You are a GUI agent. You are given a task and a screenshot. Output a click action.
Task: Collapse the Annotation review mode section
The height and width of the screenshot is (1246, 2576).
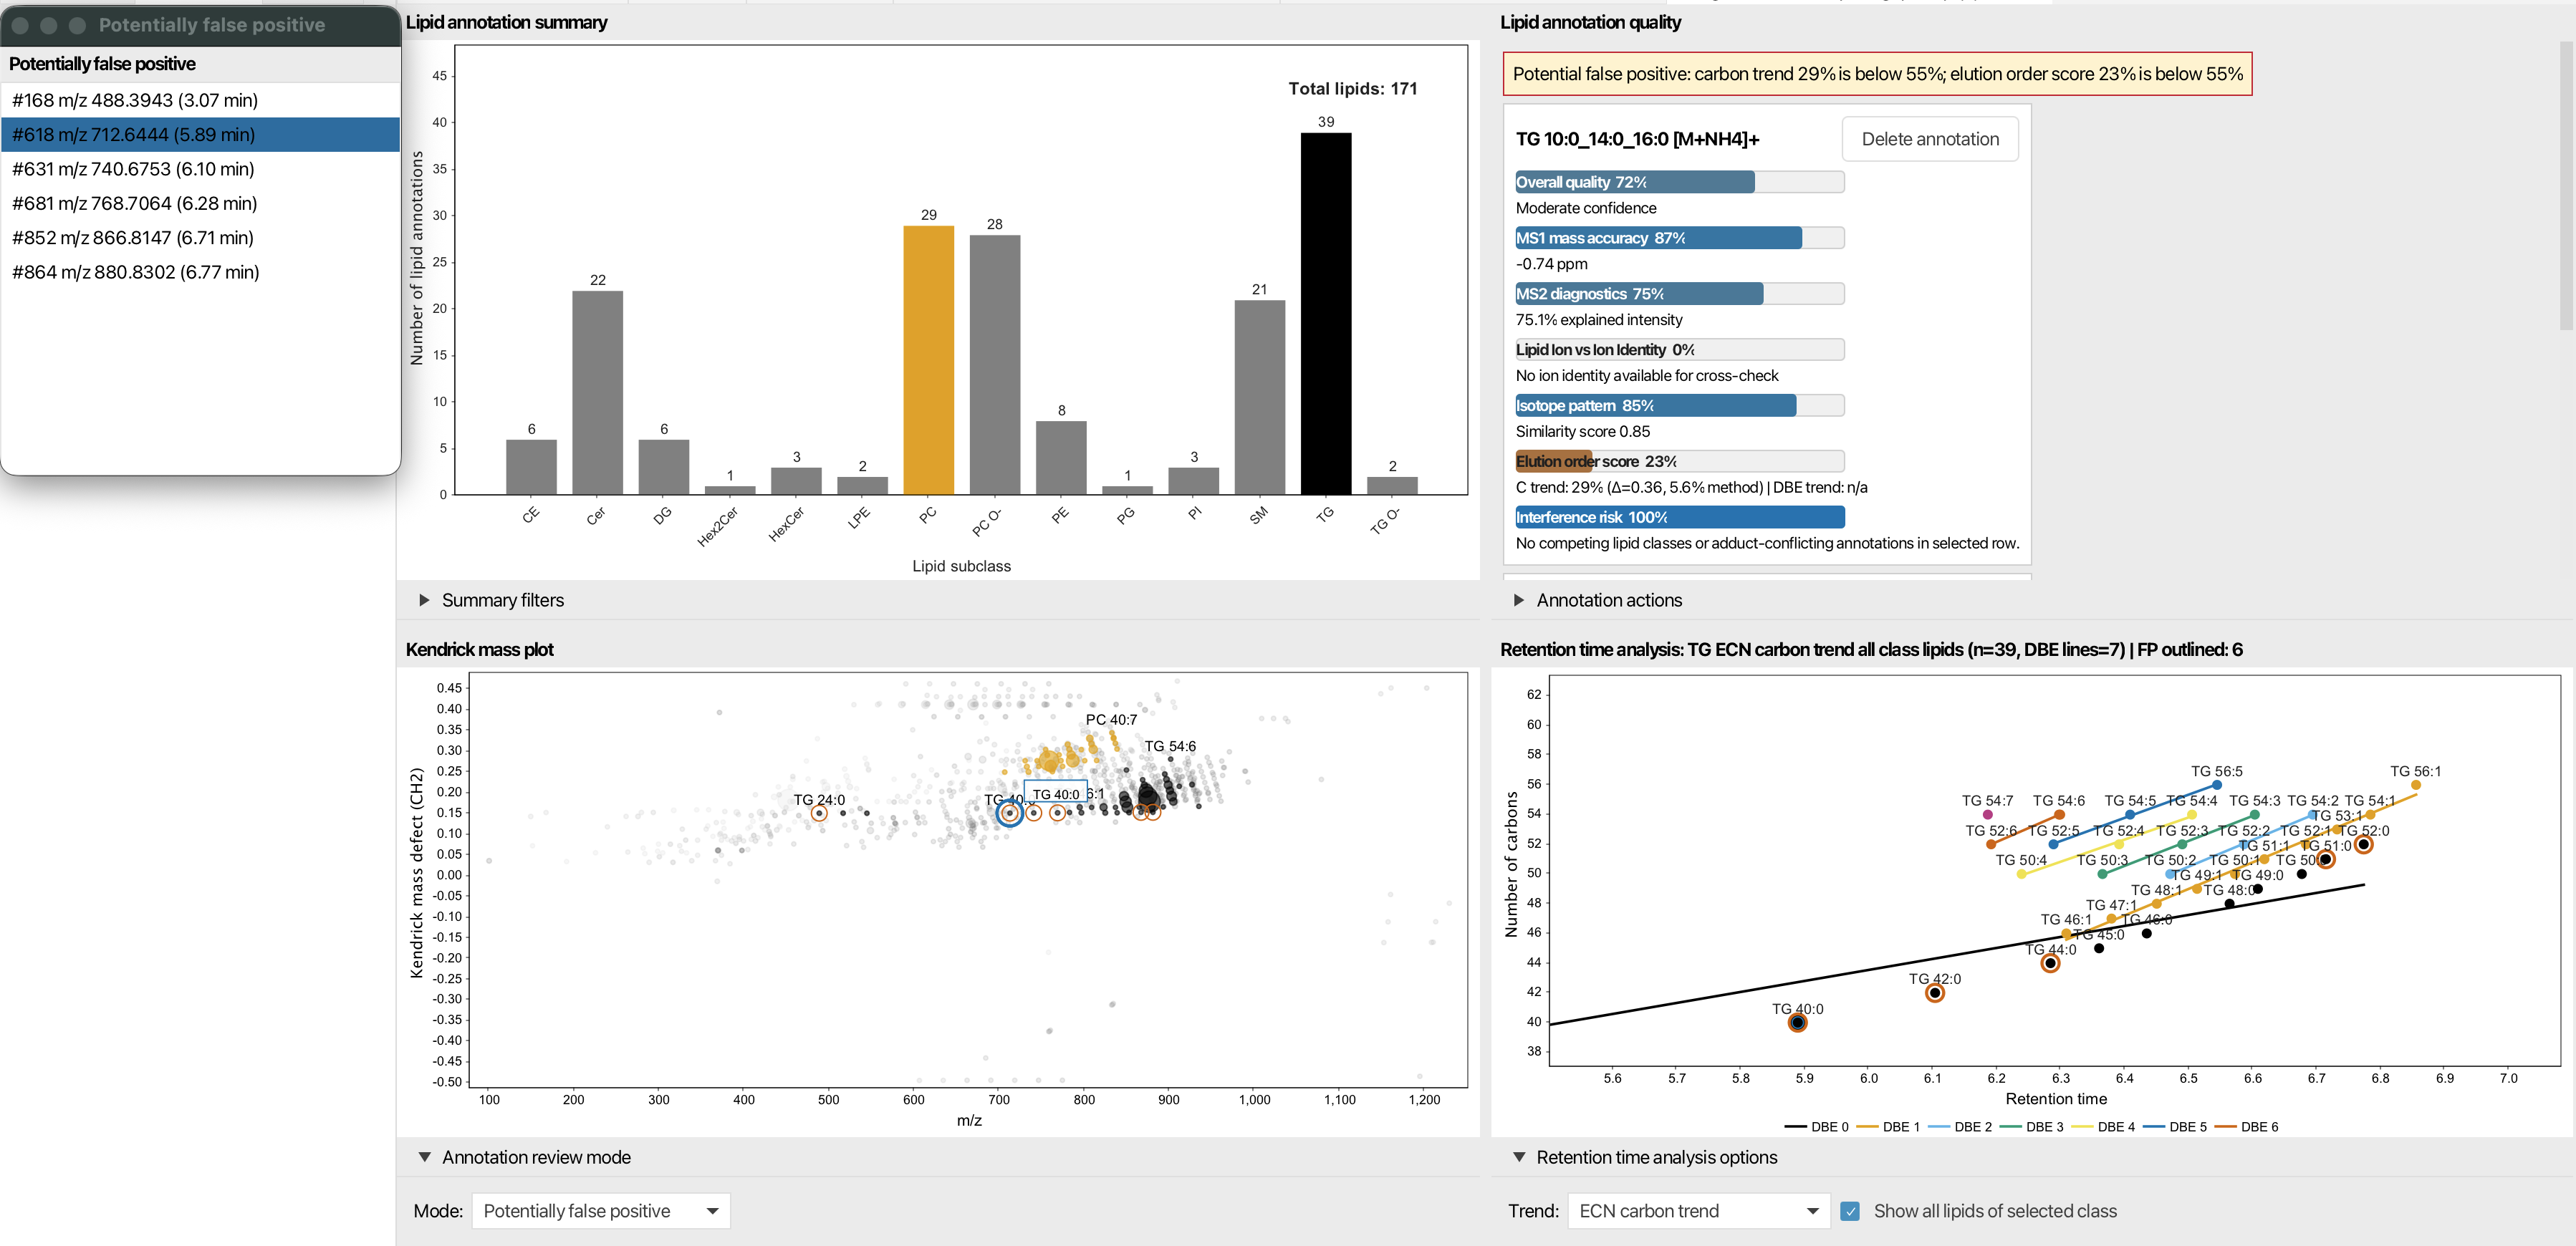click(x=424, y=1157)
